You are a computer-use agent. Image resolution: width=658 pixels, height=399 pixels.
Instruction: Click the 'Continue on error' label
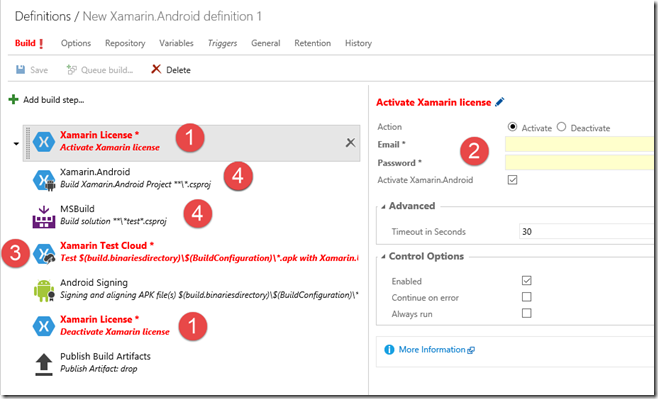pos(425,297)
